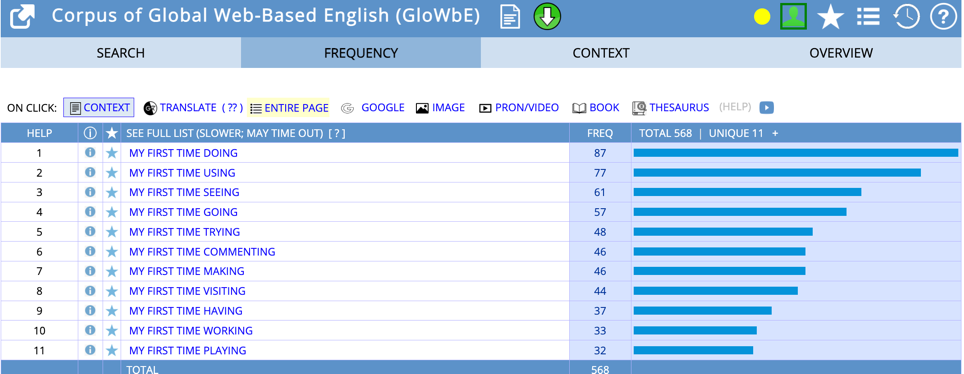Screen dimensions: 964x374
Task: Open MY FIRST TIME USING
Action: (182, 173)
